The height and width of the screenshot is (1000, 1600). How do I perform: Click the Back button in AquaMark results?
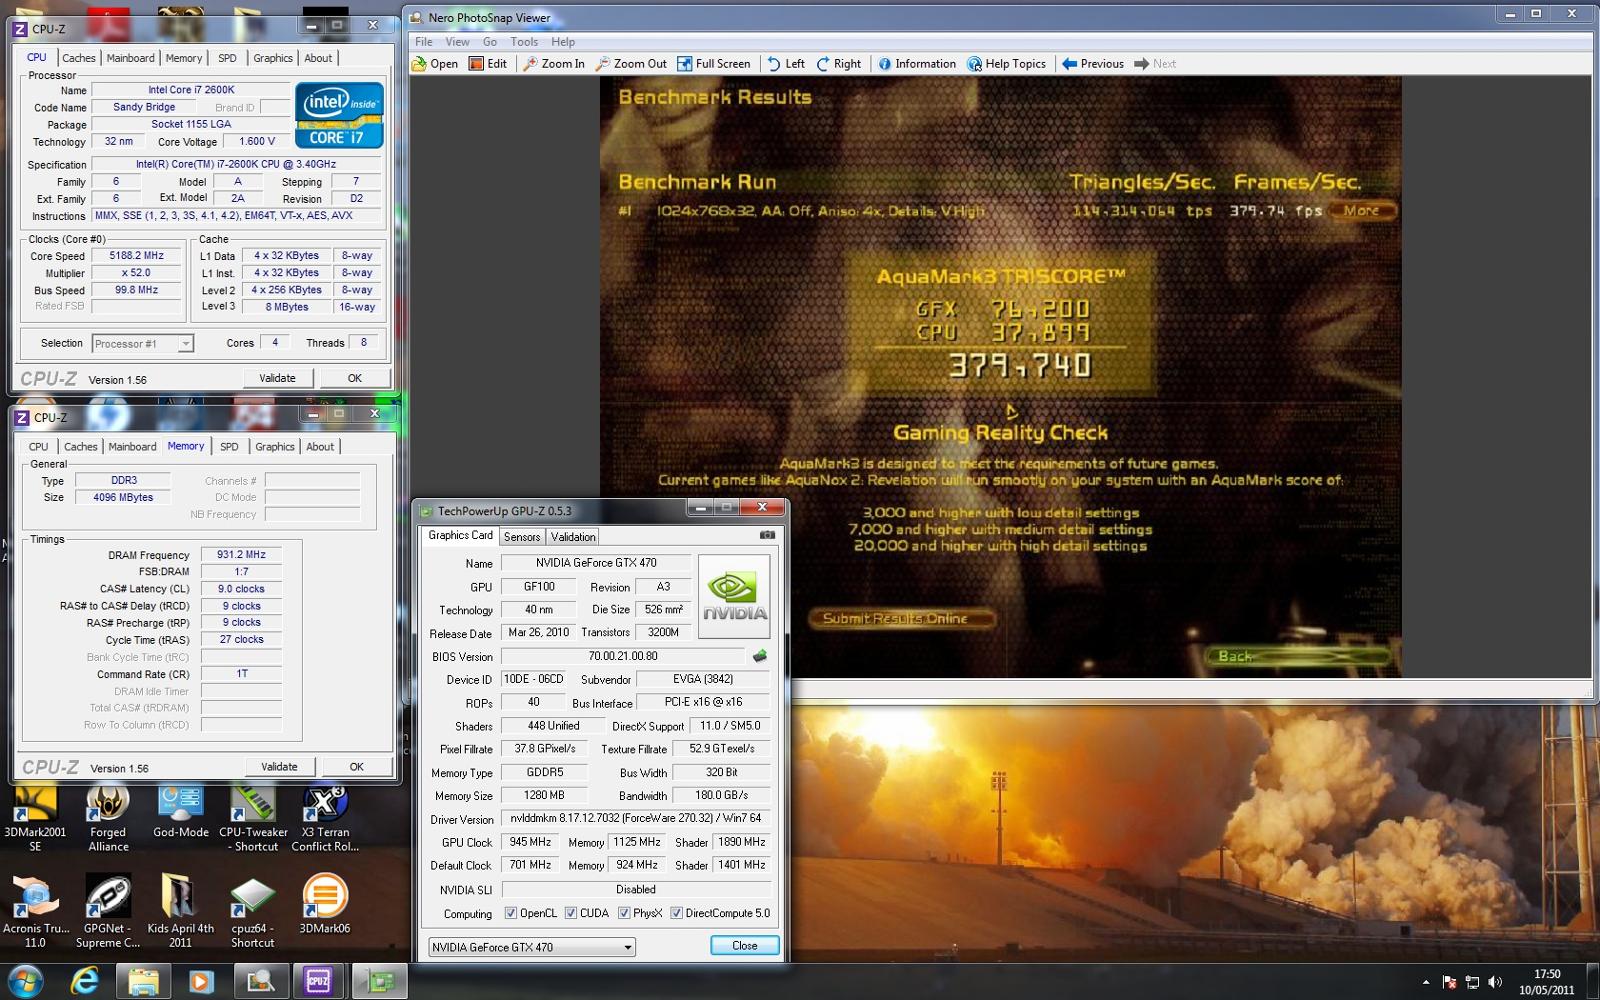pyautogui.click(x=1298, y=656)
